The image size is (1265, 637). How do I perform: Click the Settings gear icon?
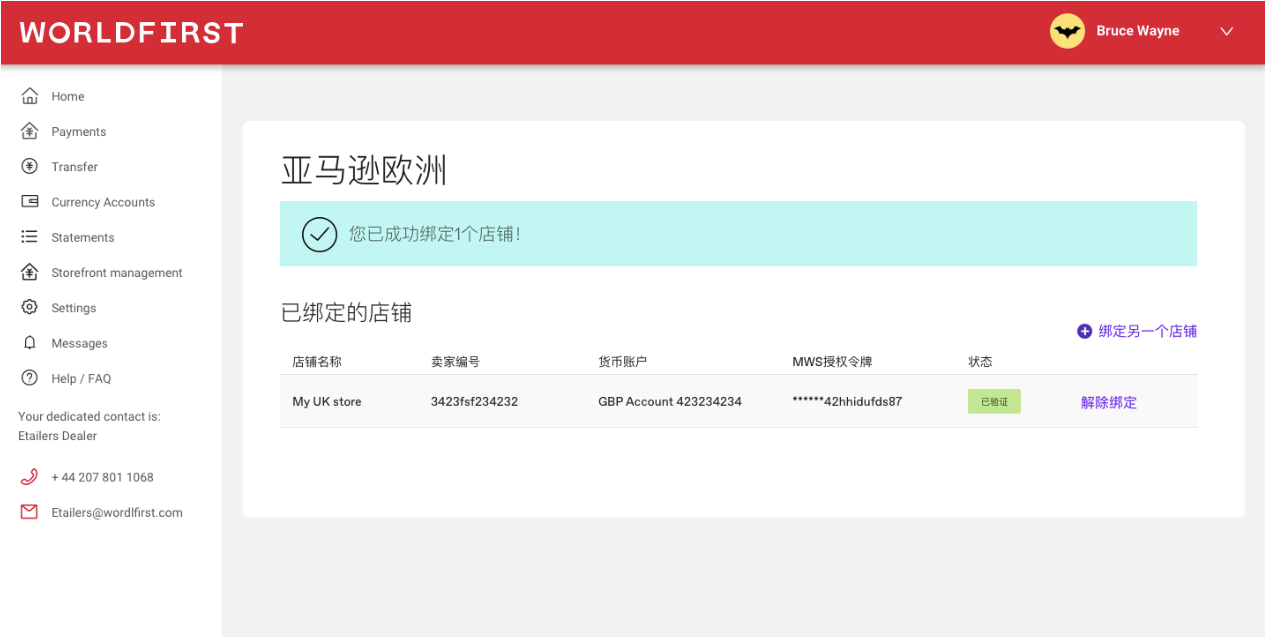(x=30, y=307)
